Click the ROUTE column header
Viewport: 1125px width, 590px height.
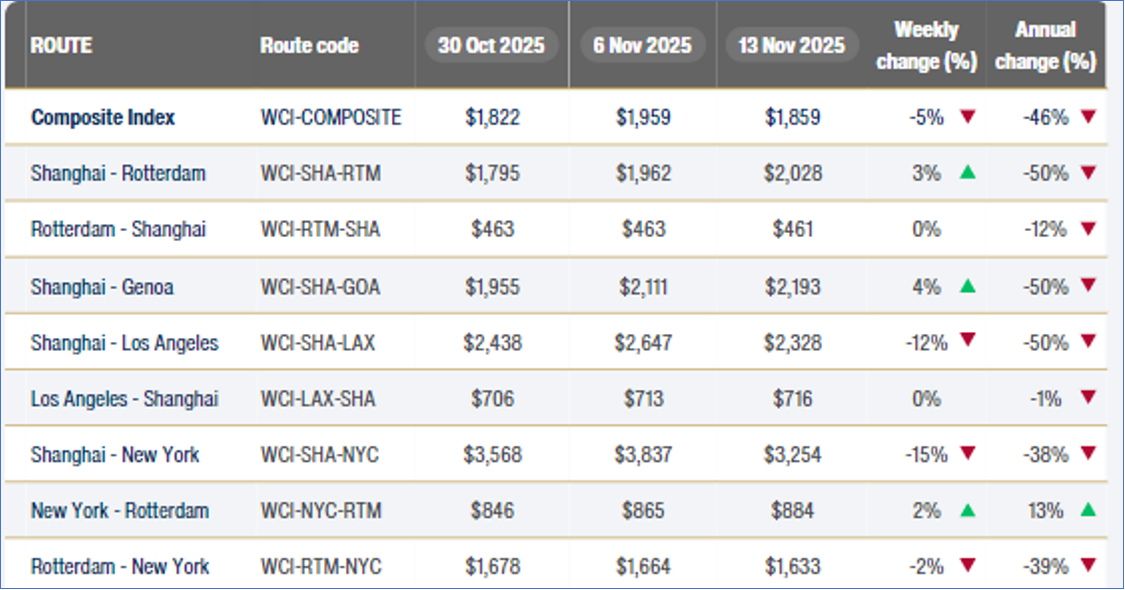coord(62,46)
